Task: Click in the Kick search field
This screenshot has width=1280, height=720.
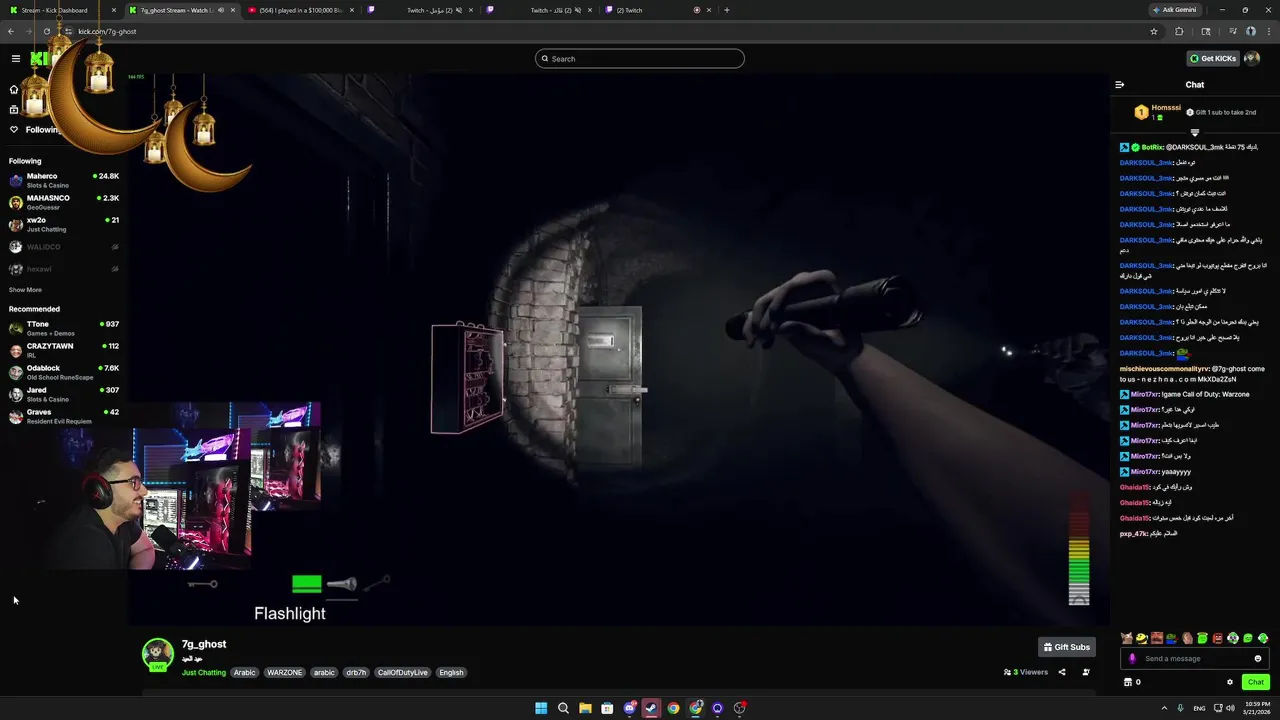Action: click(640, 58)
